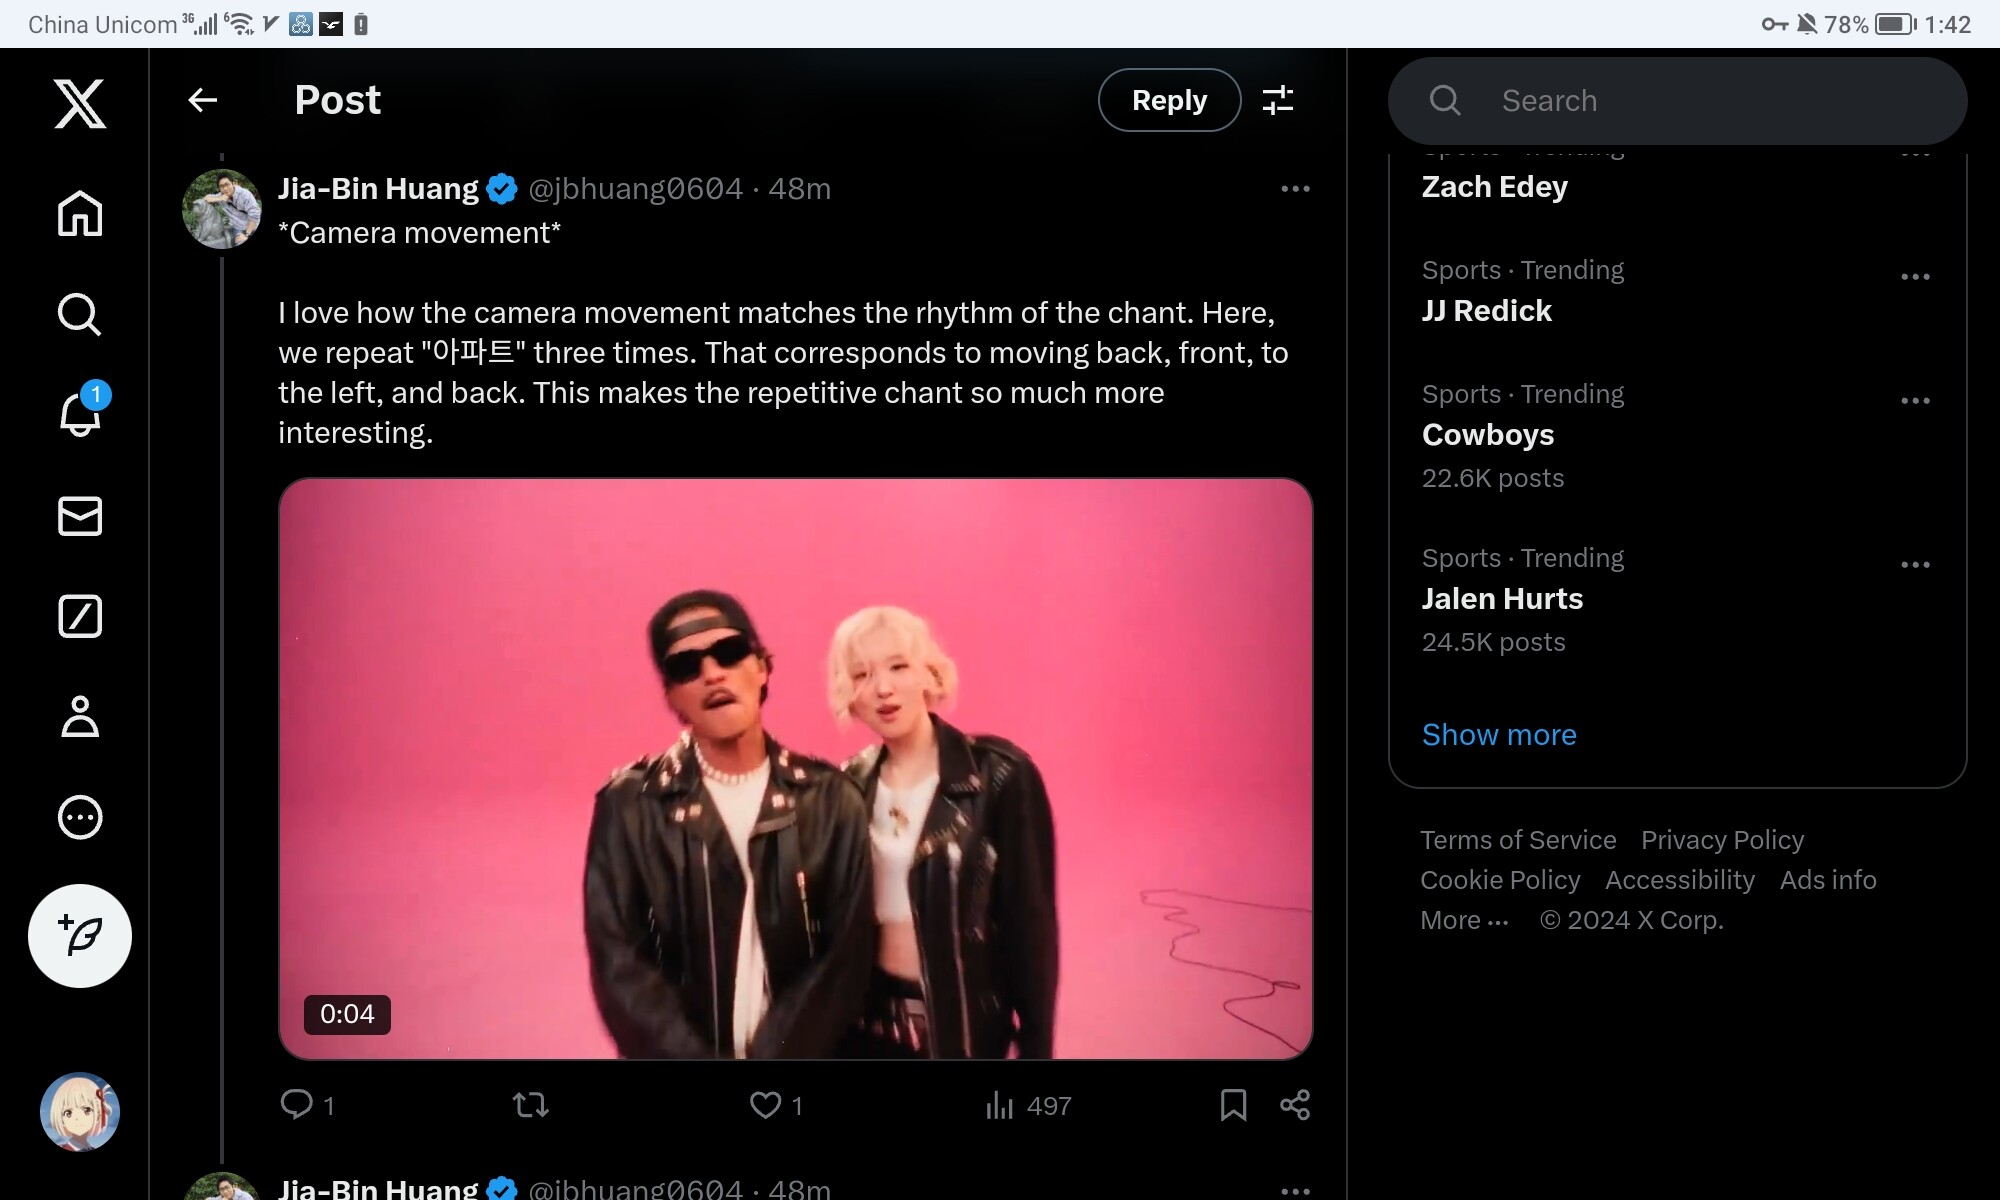Expand the sidebar More circle menu
Viewport: 2000px width, 1200px height.
(x=80, y=817)
